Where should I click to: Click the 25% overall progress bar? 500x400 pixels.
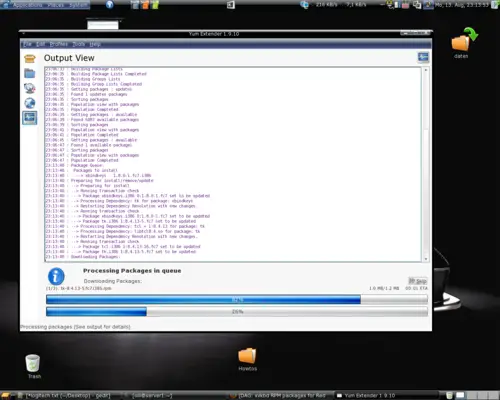tap(237, 312)
